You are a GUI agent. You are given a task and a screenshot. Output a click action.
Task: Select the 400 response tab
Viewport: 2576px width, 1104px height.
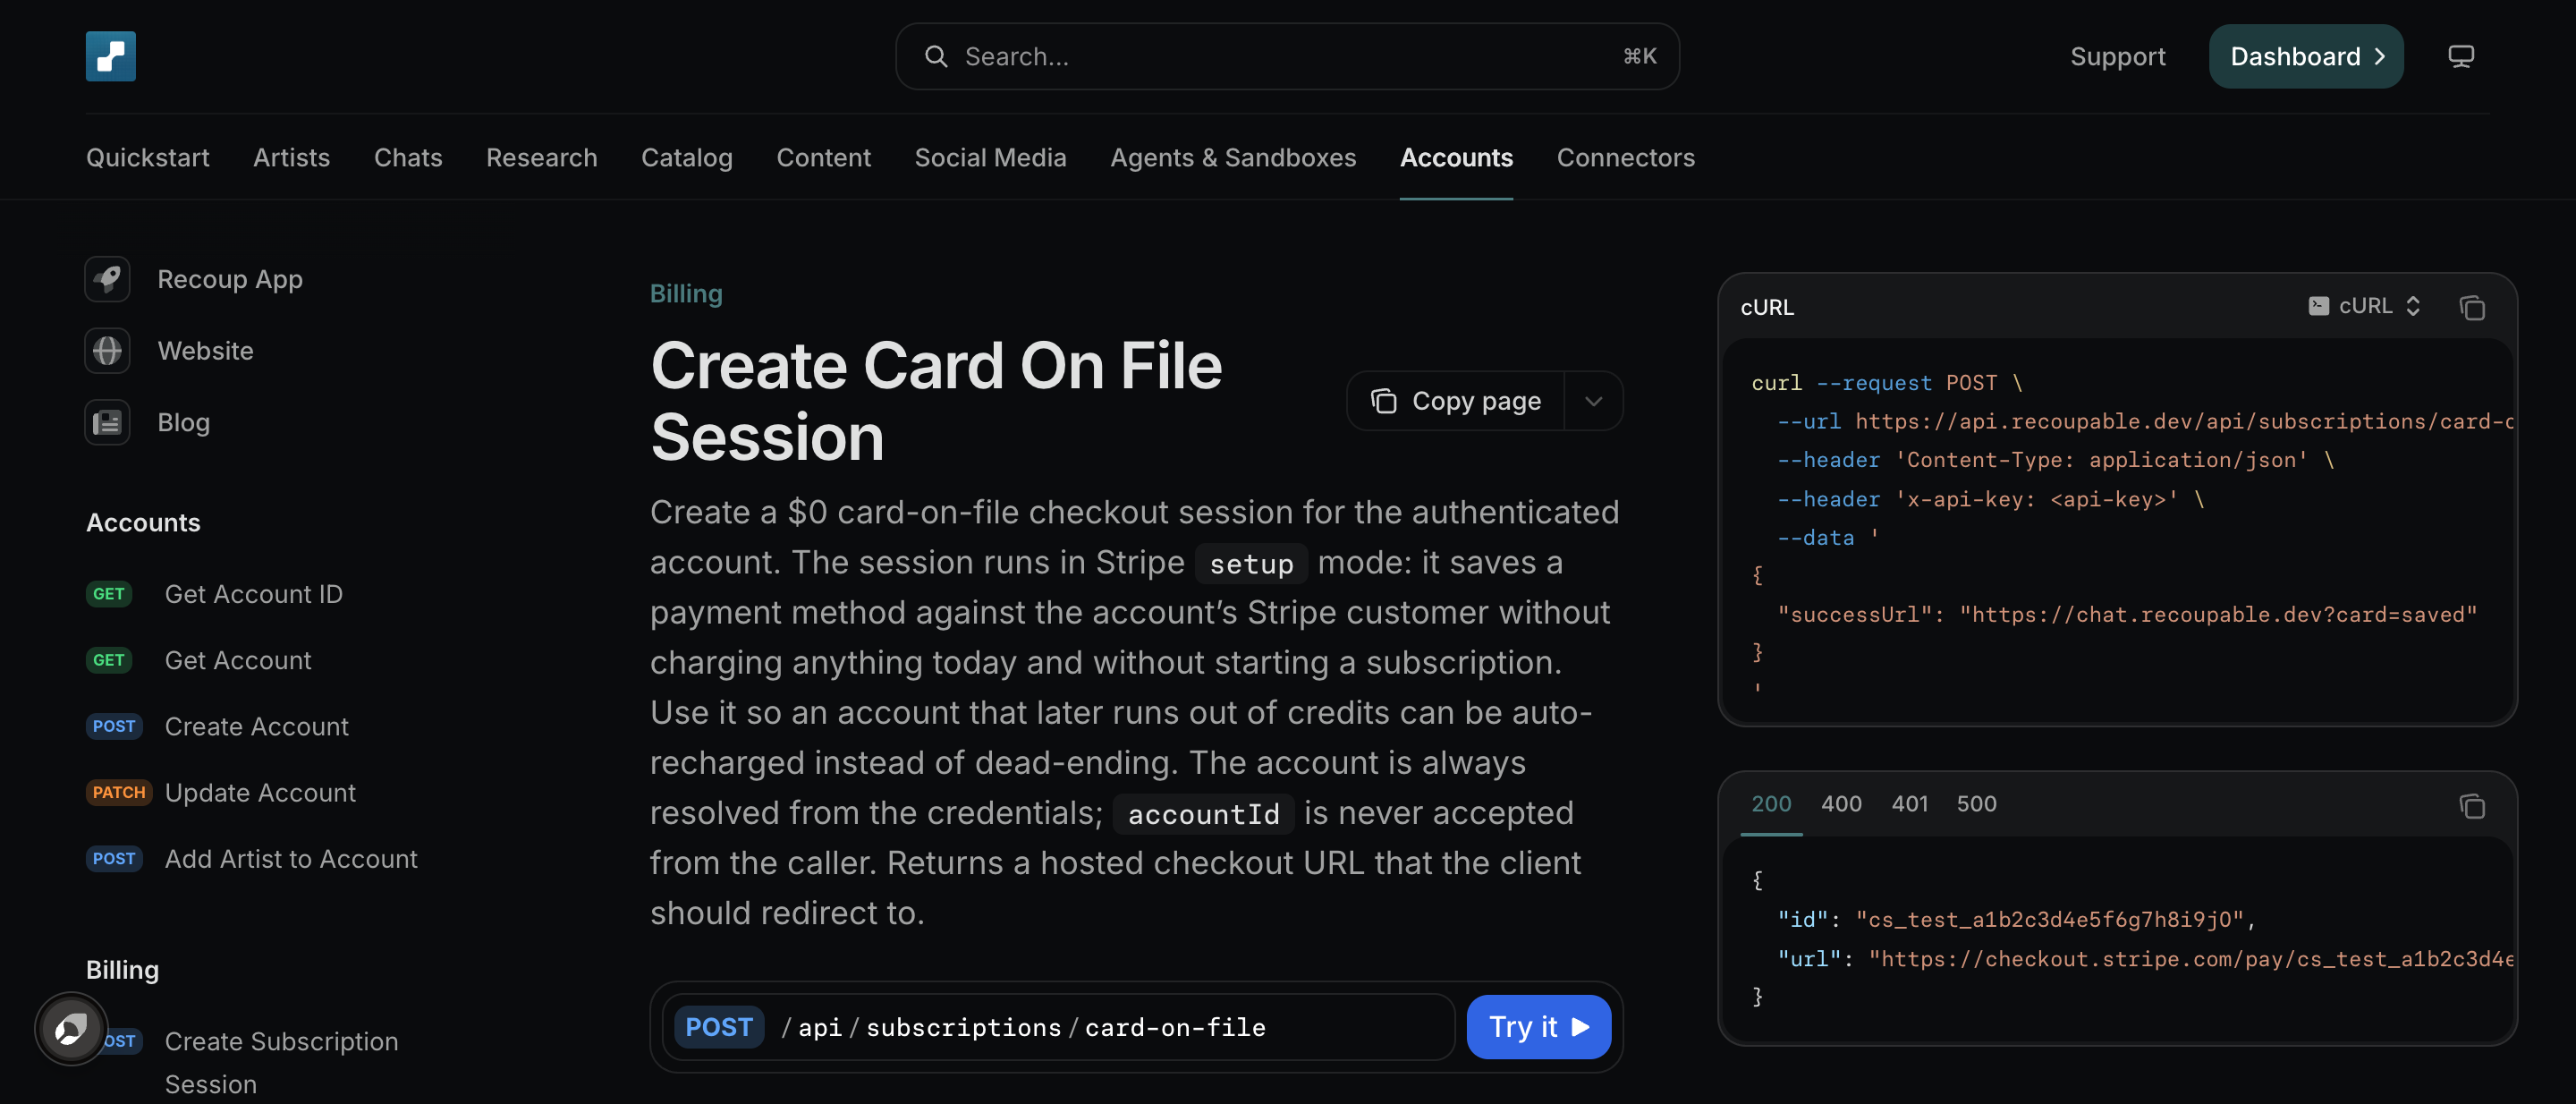[1841, 804]
